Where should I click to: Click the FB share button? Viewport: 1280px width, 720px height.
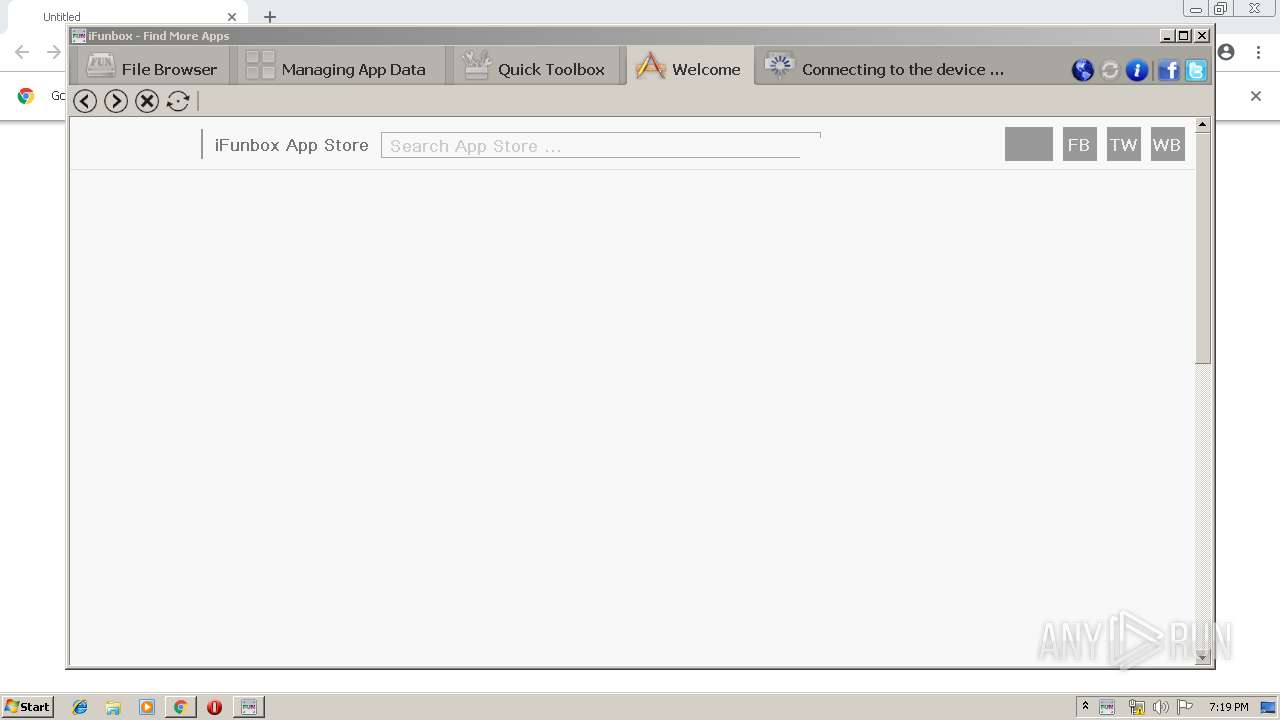pyautogui.click(x=1079, y=144)
